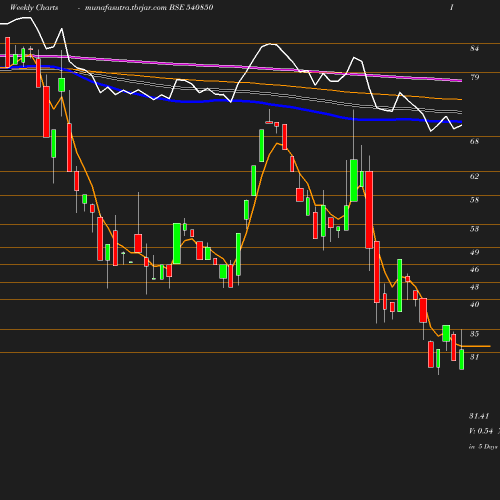Viewport: 500px width, 500px height.
Task: Click the 31.41 last price value
Action: (479, 416)
